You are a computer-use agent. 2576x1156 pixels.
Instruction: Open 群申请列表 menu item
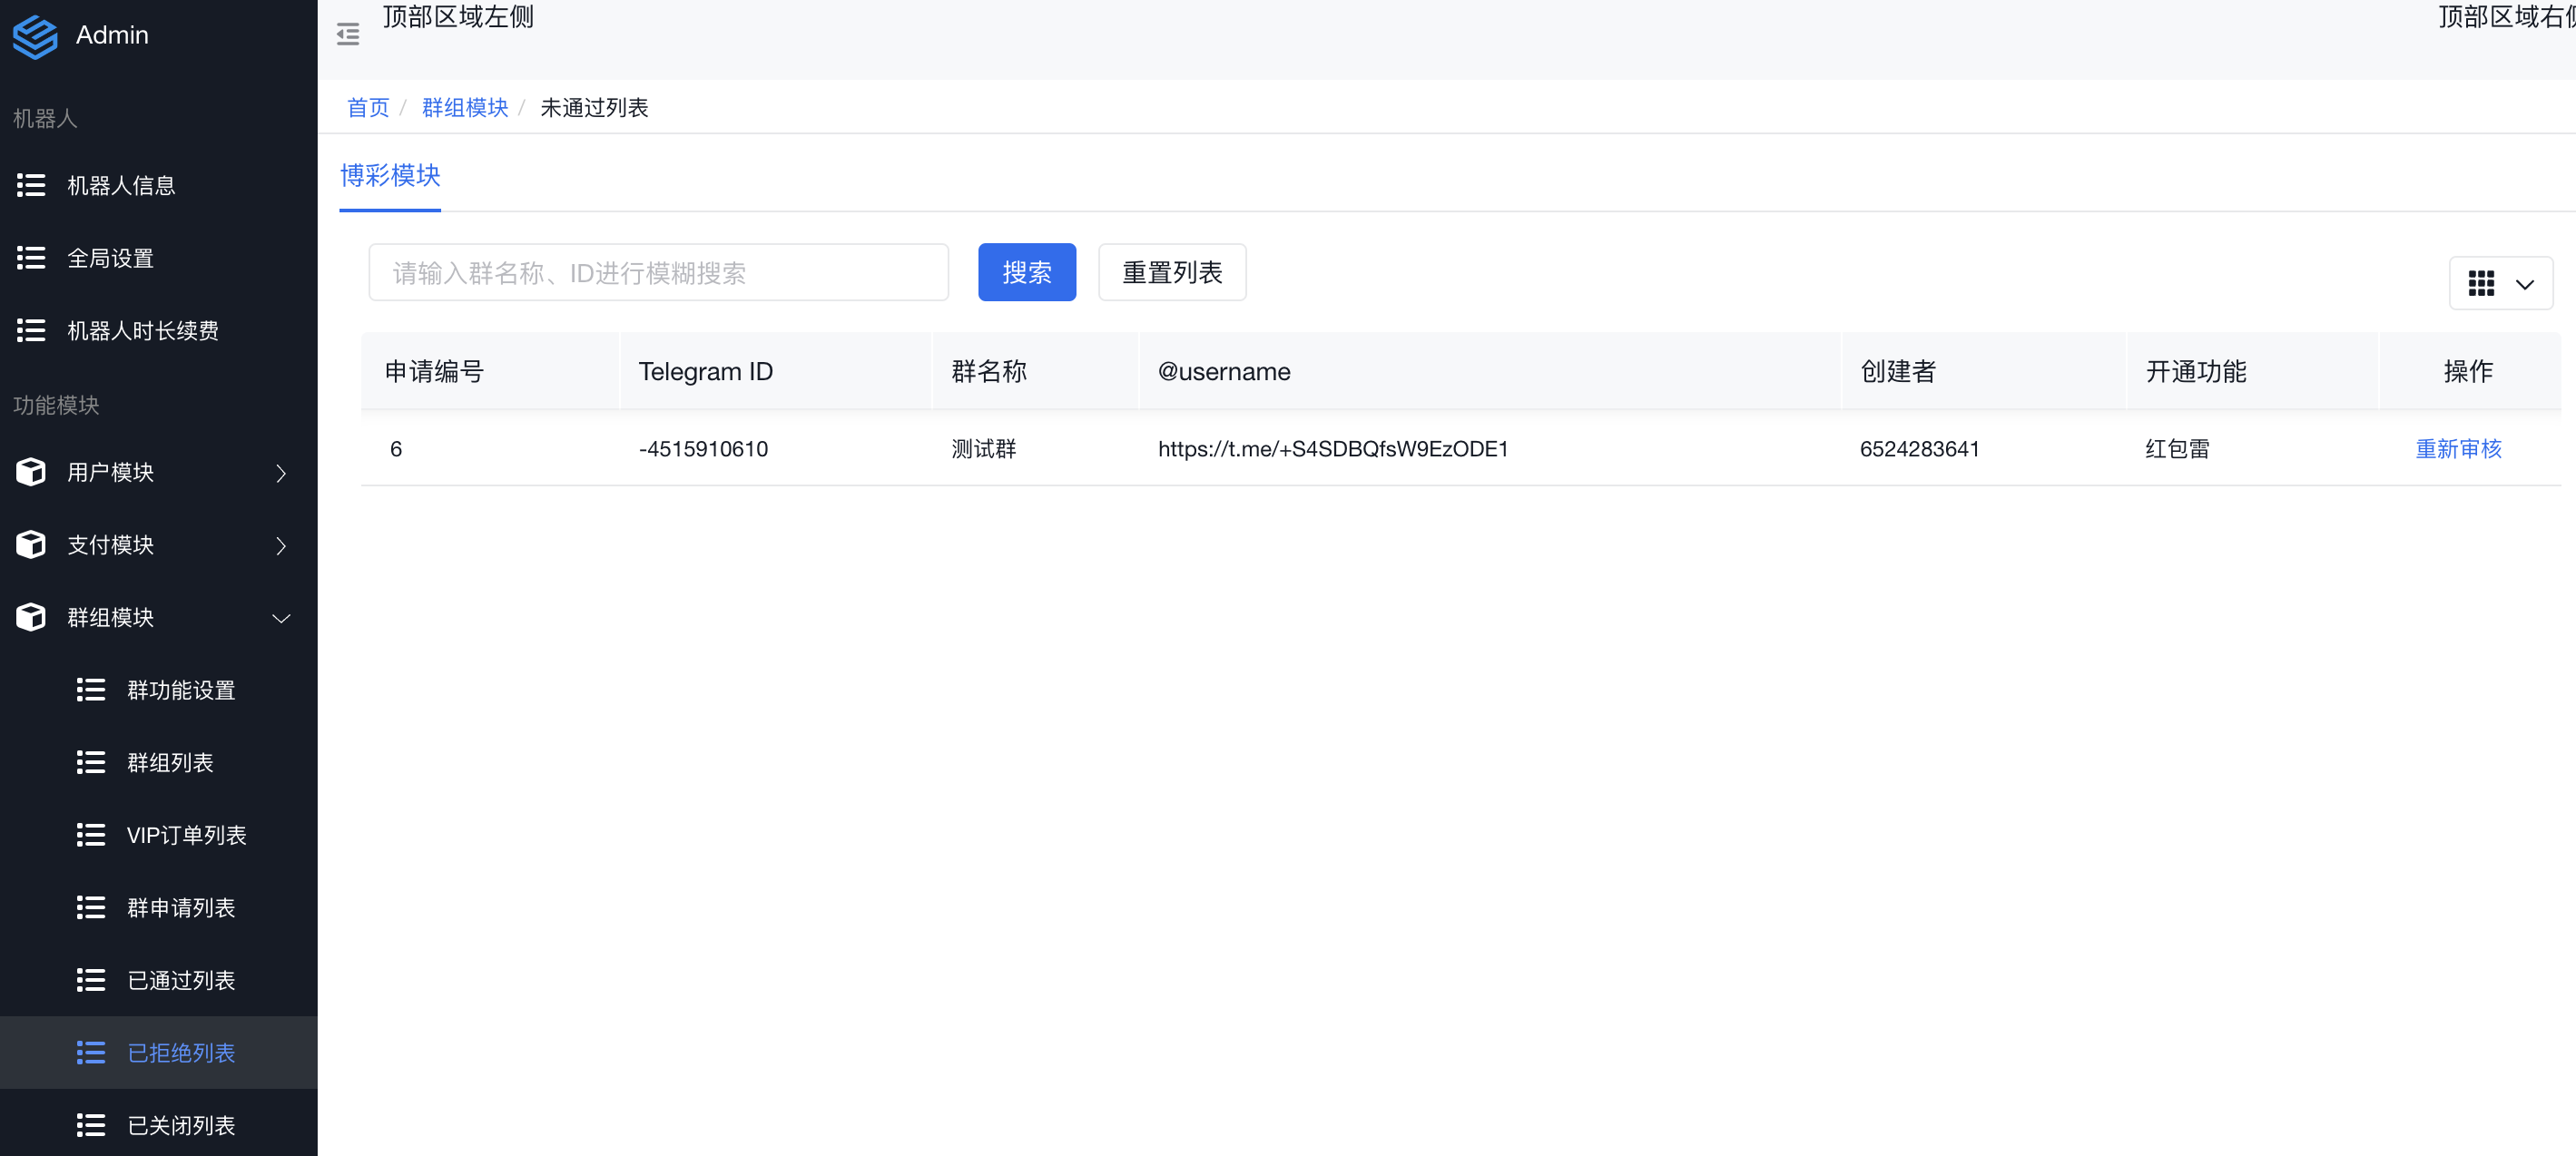(181, 908)
